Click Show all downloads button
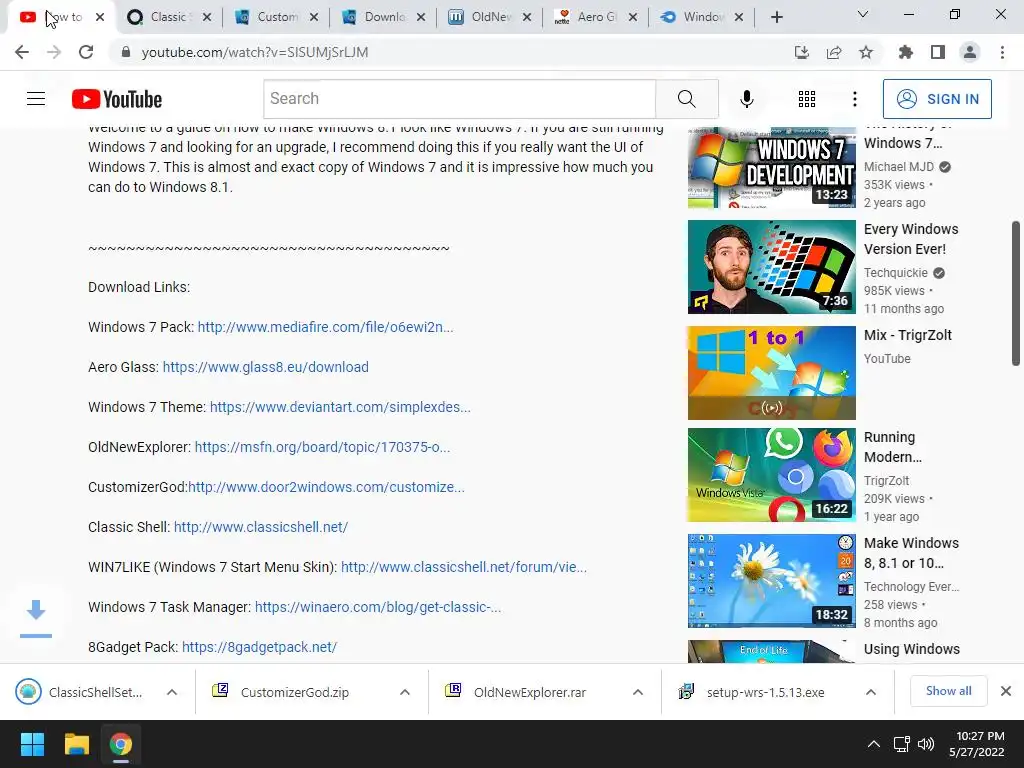 [x=948, y=691]
